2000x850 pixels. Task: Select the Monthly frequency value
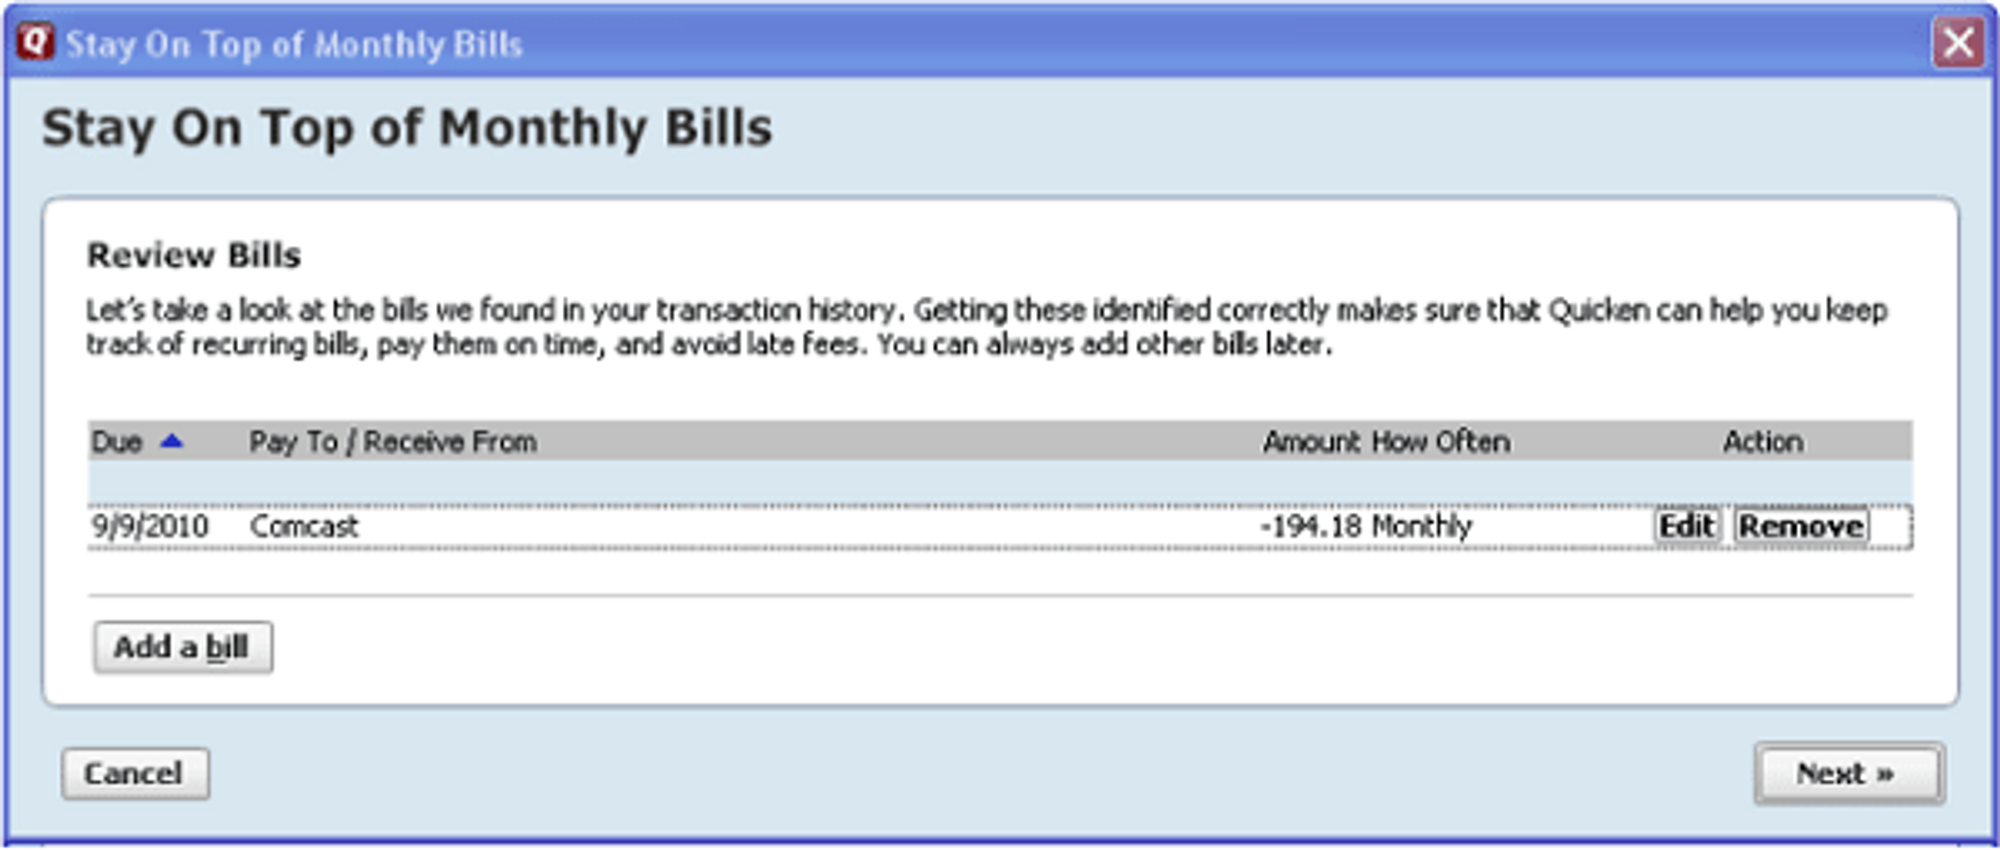pyautogui.click(x=1421, y=526)
